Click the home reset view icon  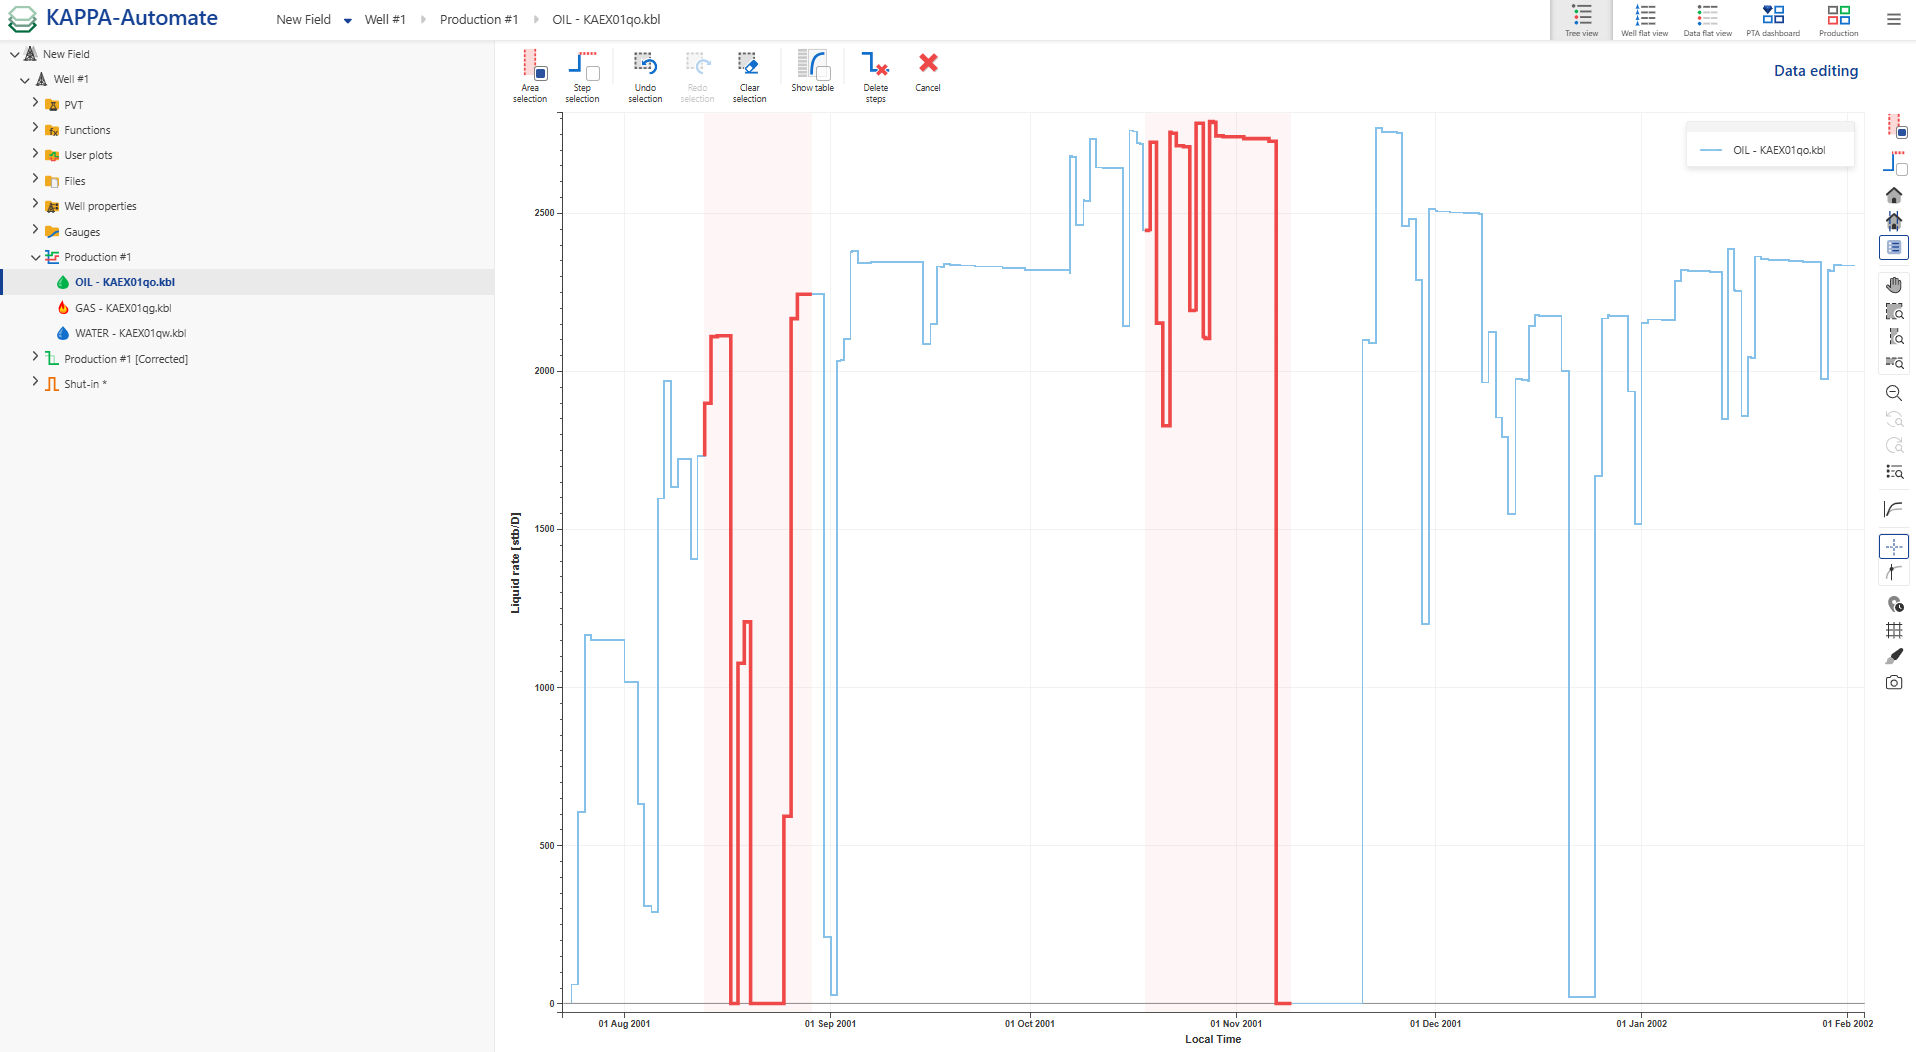(x=1894, y=196)
